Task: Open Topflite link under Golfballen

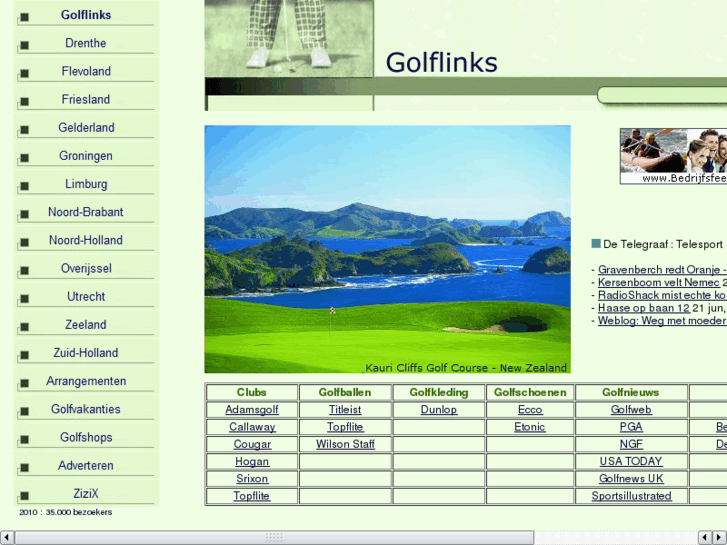Action: point(345,427)
